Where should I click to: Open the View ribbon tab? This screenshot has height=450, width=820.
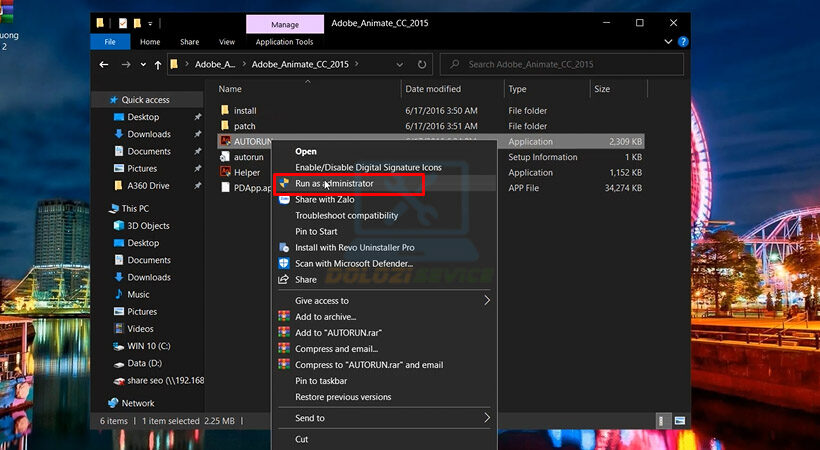227,42
